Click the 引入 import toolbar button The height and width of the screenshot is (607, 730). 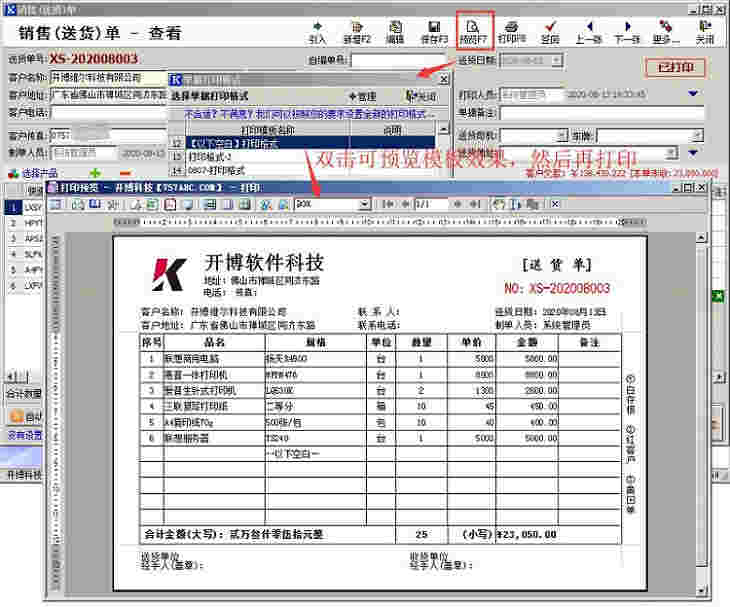318,32
